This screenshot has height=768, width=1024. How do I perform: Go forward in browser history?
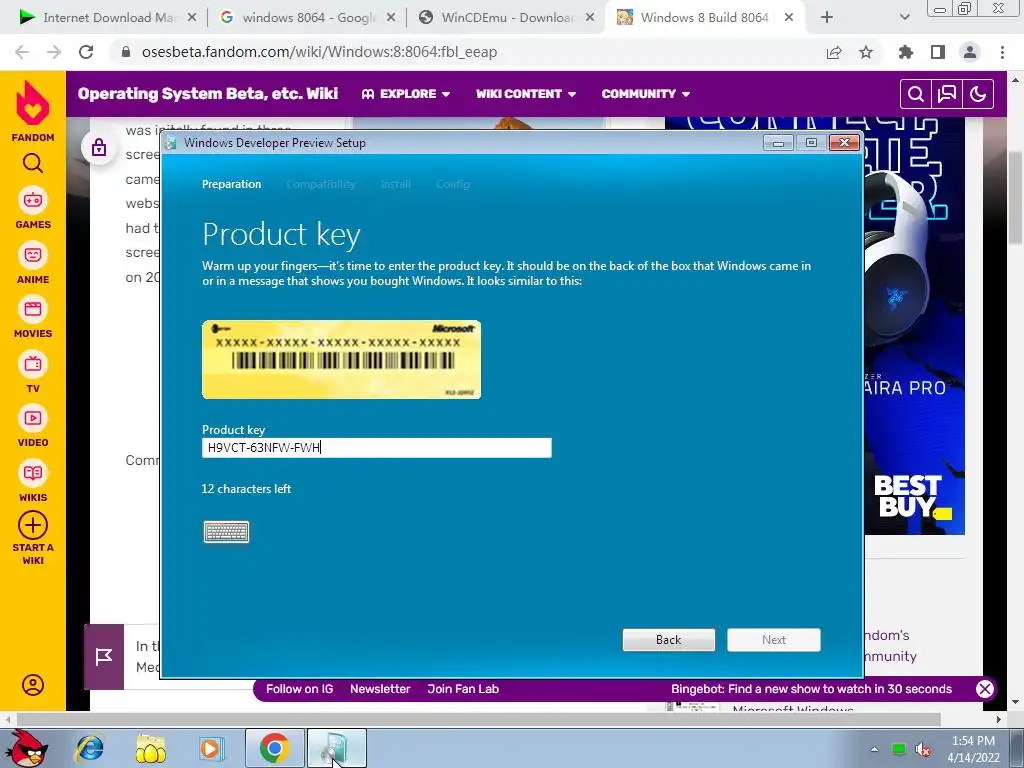54,52
